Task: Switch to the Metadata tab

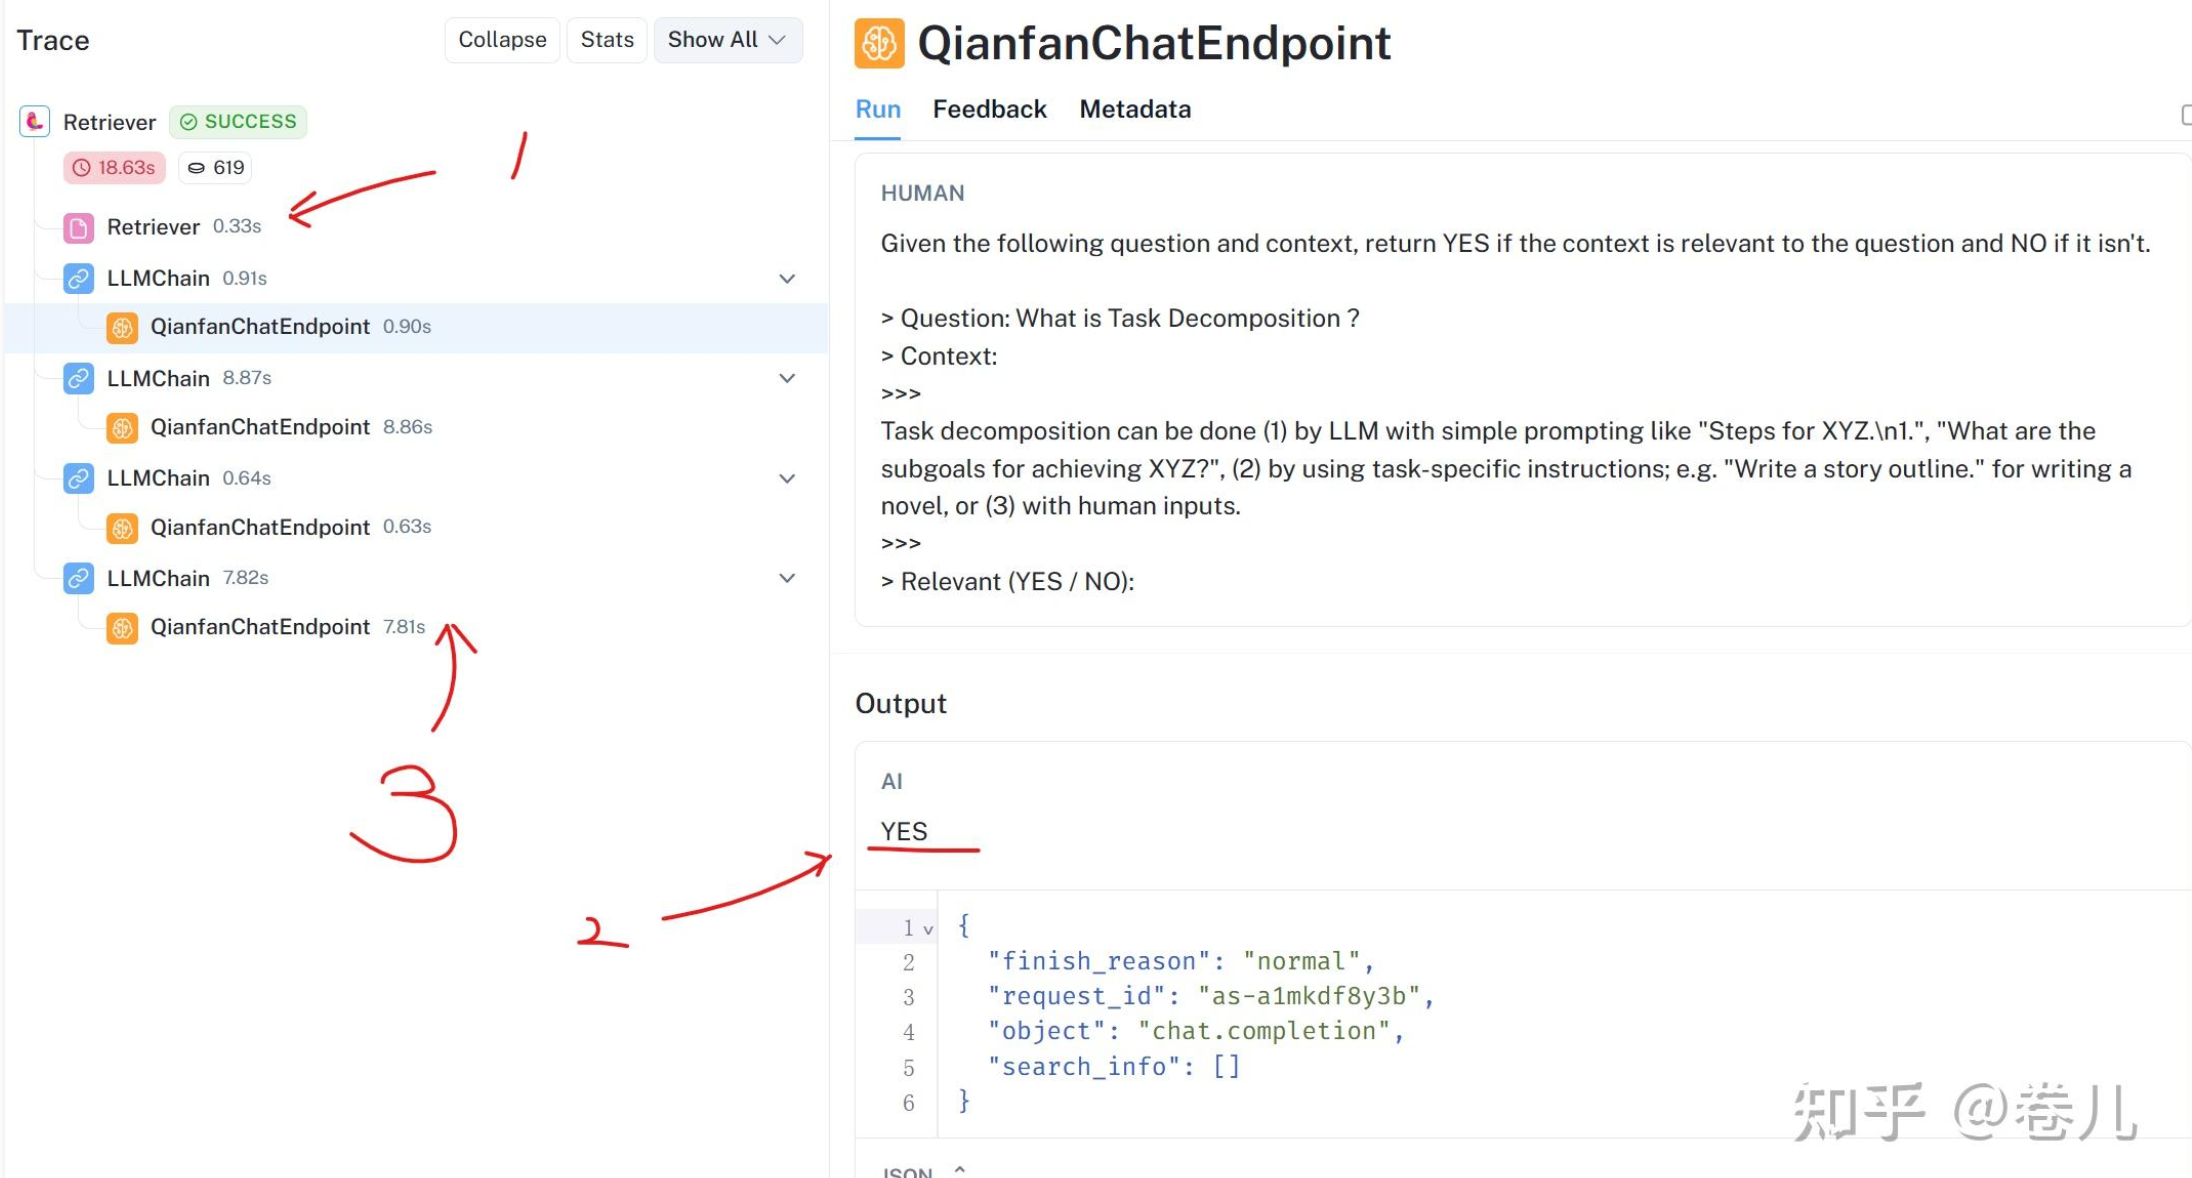Action: 1134,109
